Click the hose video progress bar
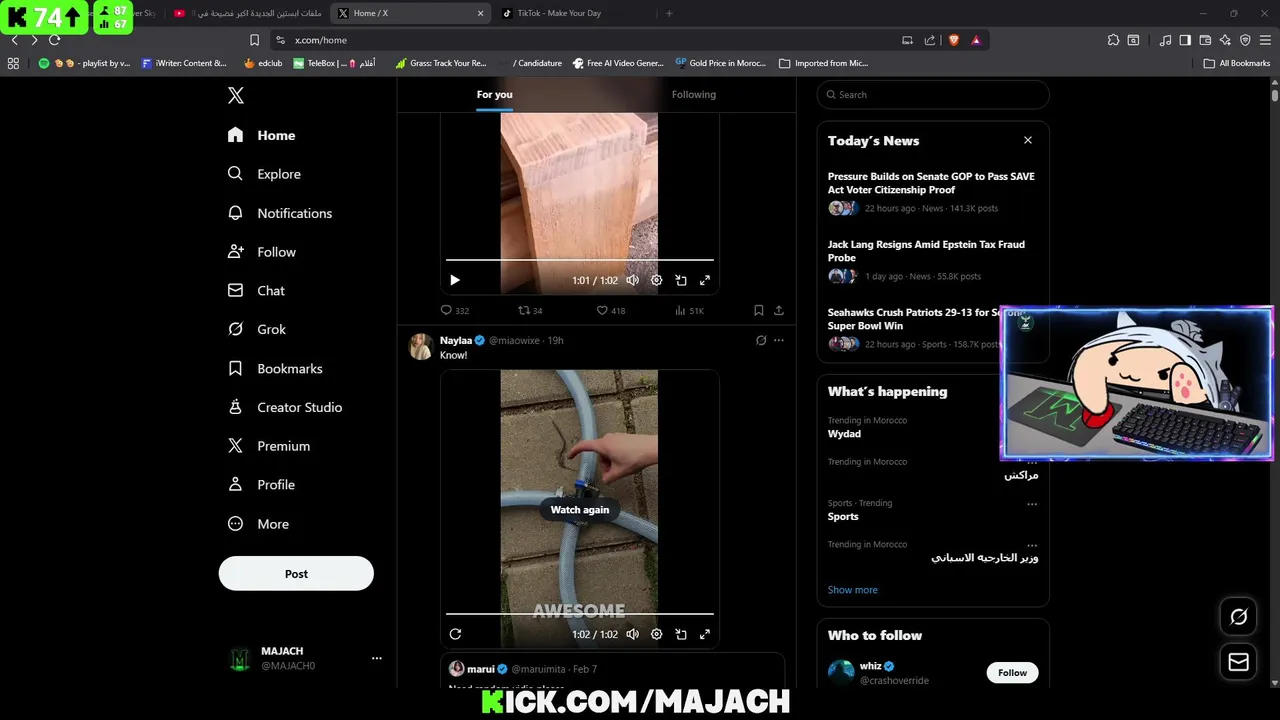Image resolution: width=1280 pixels, height=720 pixels. 580,614
